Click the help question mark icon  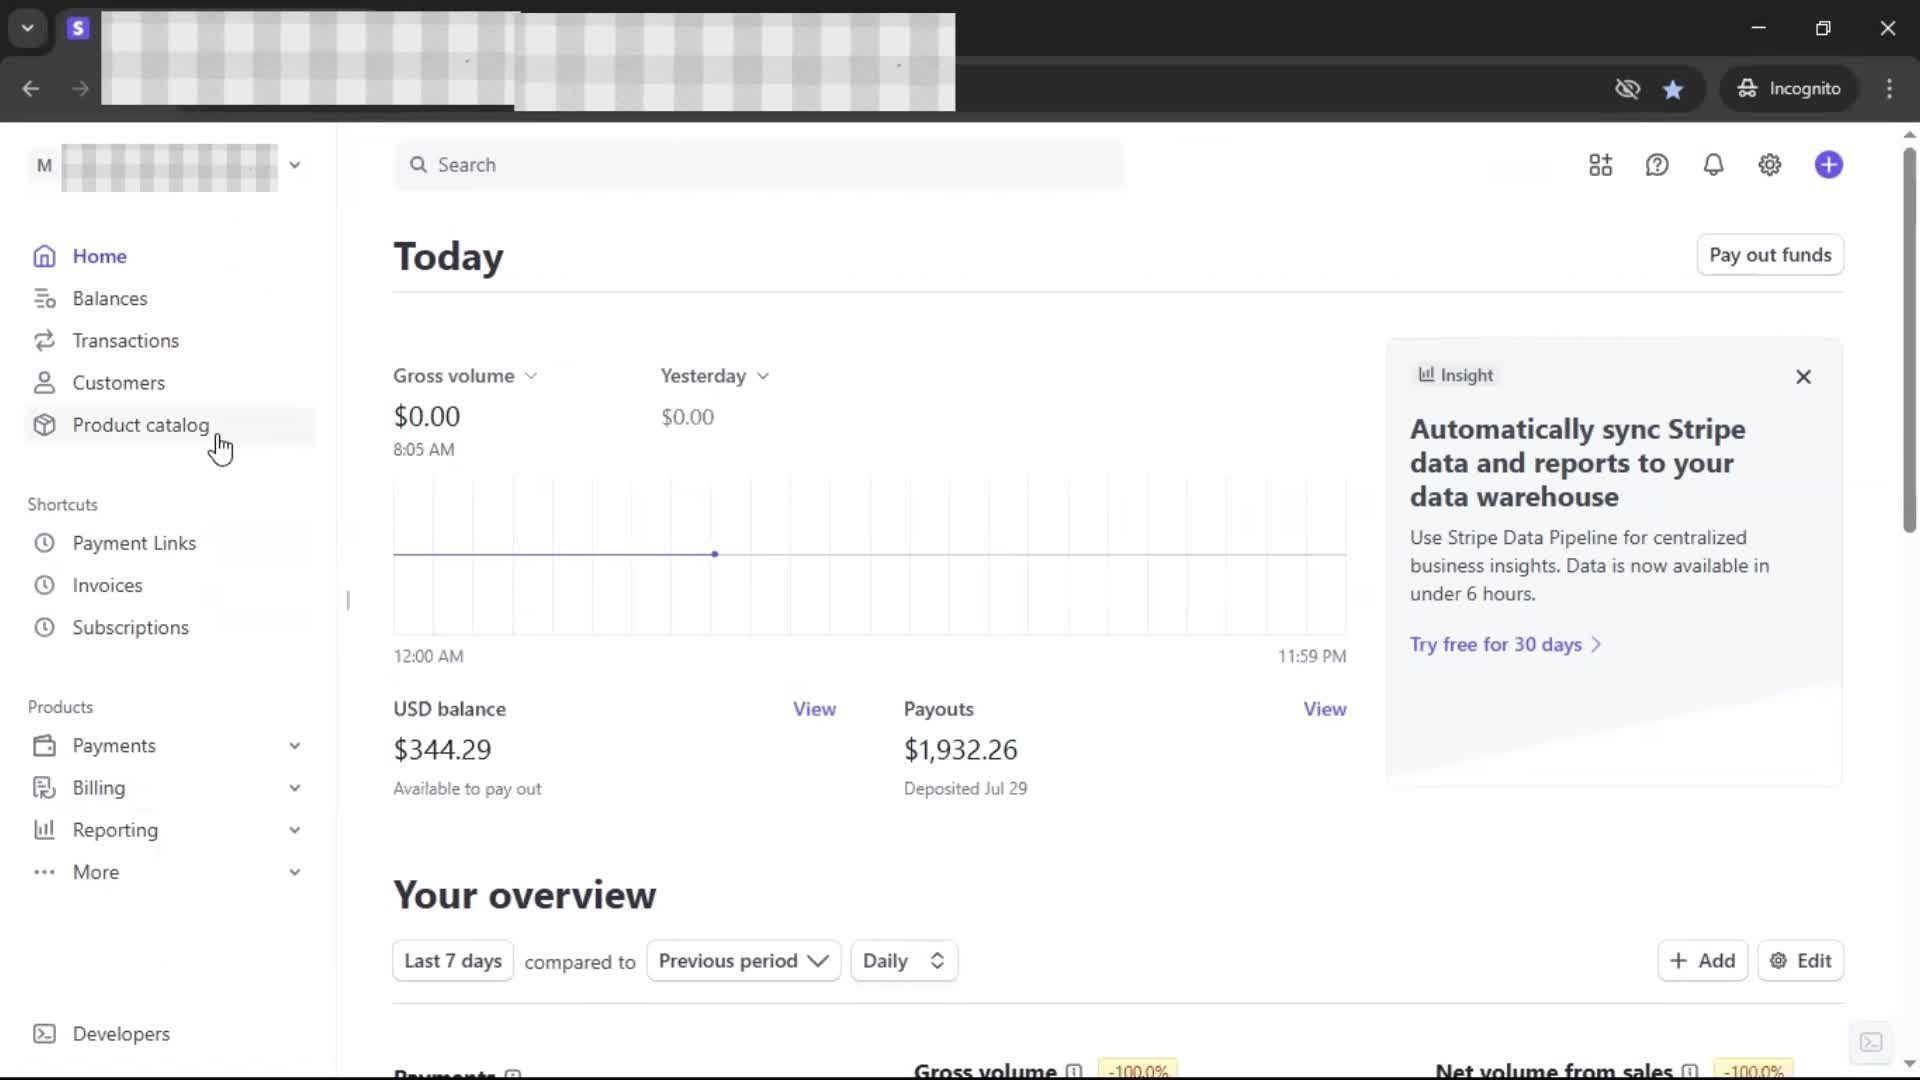click(x=1657, y=165)
